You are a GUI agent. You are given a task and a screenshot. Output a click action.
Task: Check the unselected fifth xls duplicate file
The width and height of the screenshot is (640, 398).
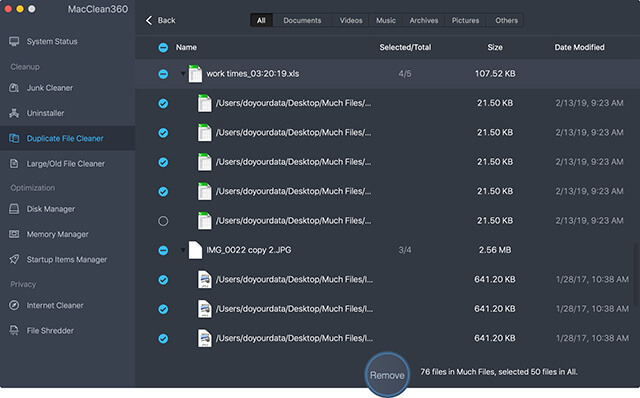click(x=163, y=221)
